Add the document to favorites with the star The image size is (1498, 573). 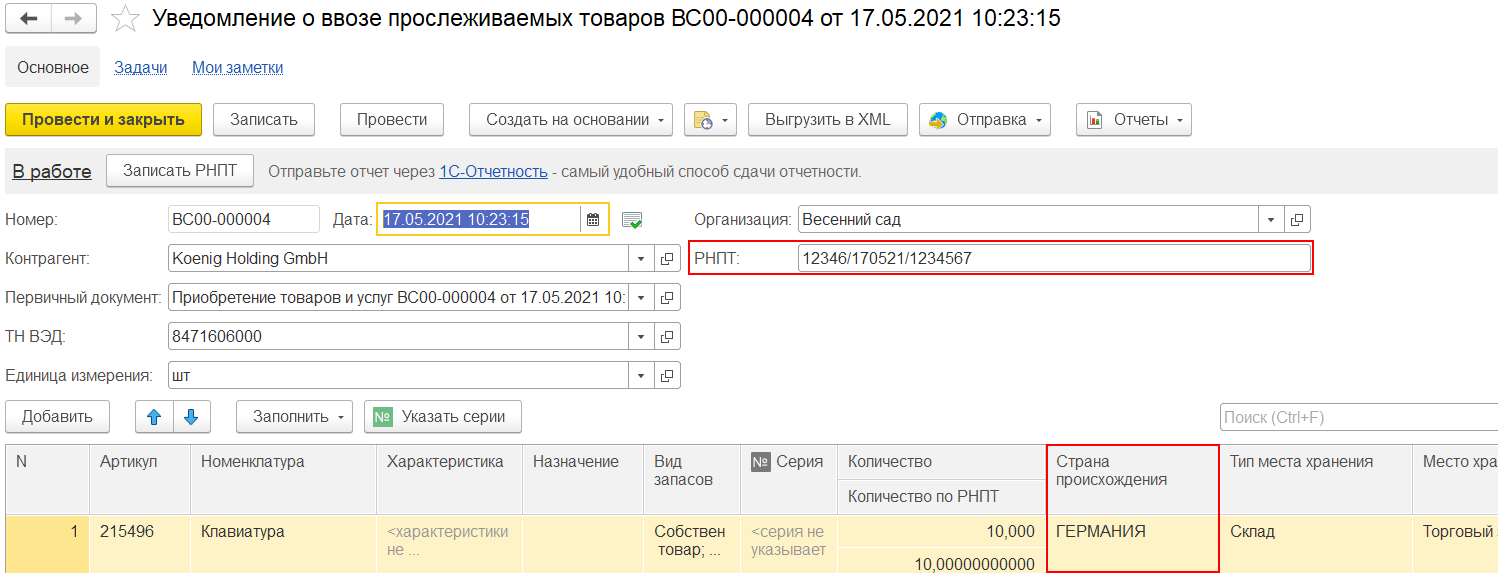[x=125, y=18]
